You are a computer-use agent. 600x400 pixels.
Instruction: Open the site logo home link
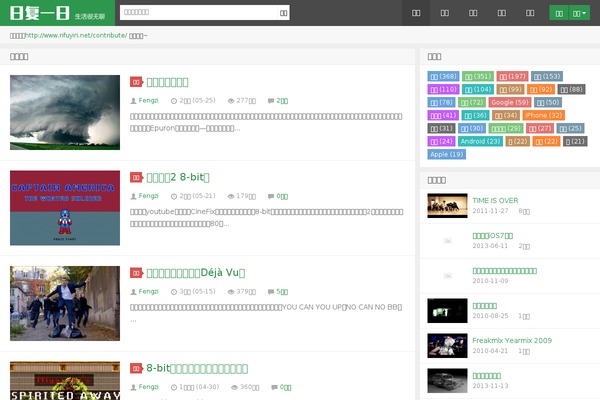(x=57, y=13)
